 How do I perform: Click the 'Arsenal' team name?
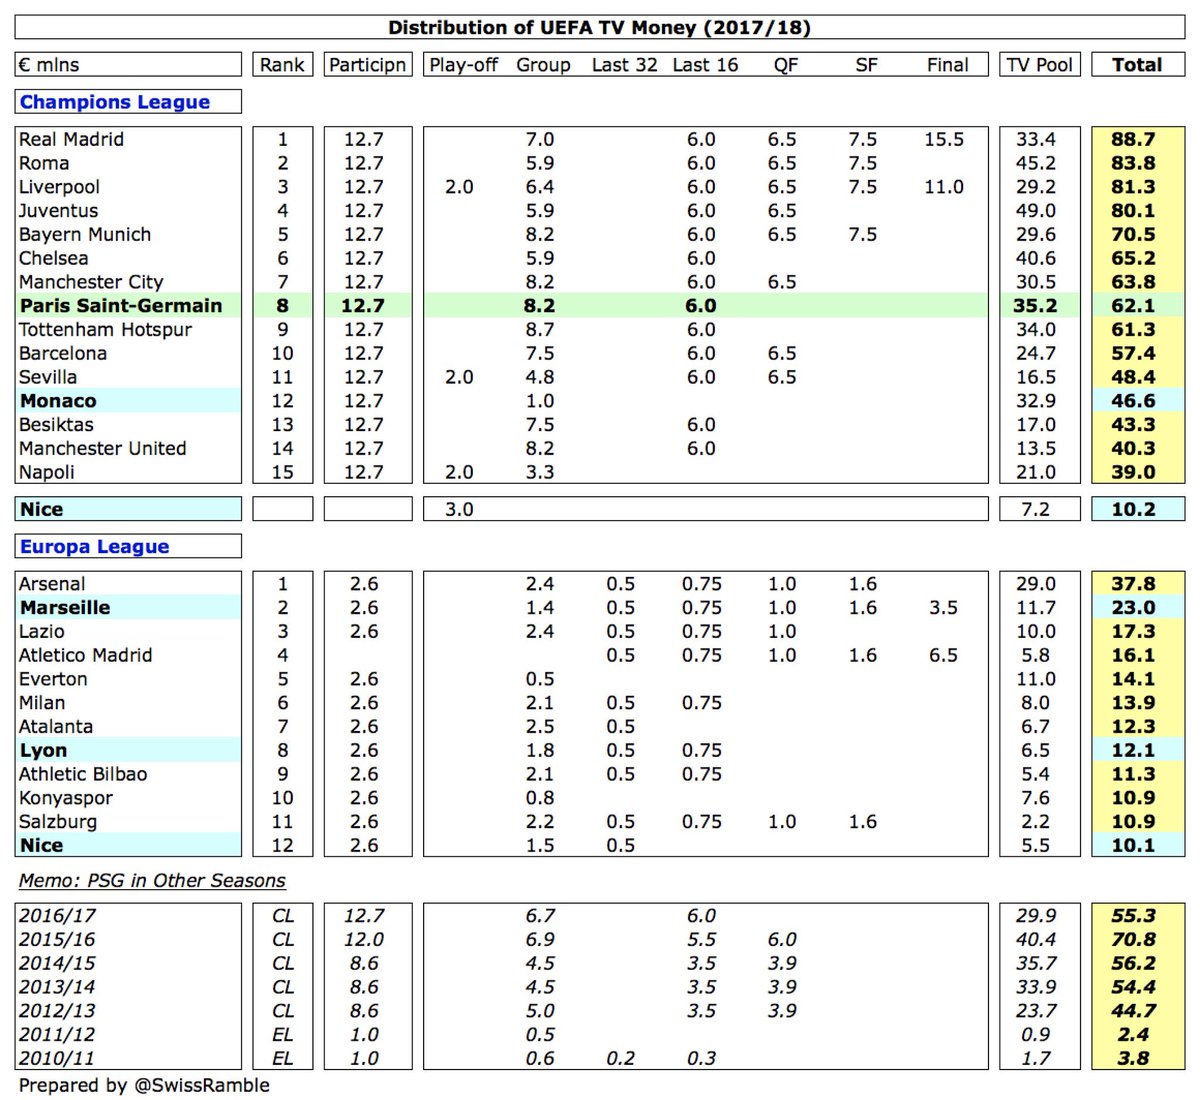click(52, 584)
